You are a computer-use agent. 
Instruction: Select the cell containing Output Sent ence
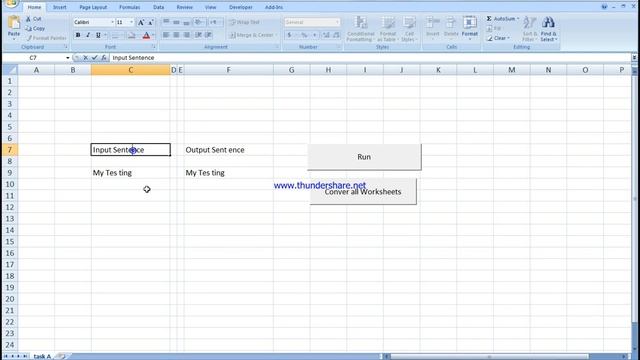[x=228, y=150]
